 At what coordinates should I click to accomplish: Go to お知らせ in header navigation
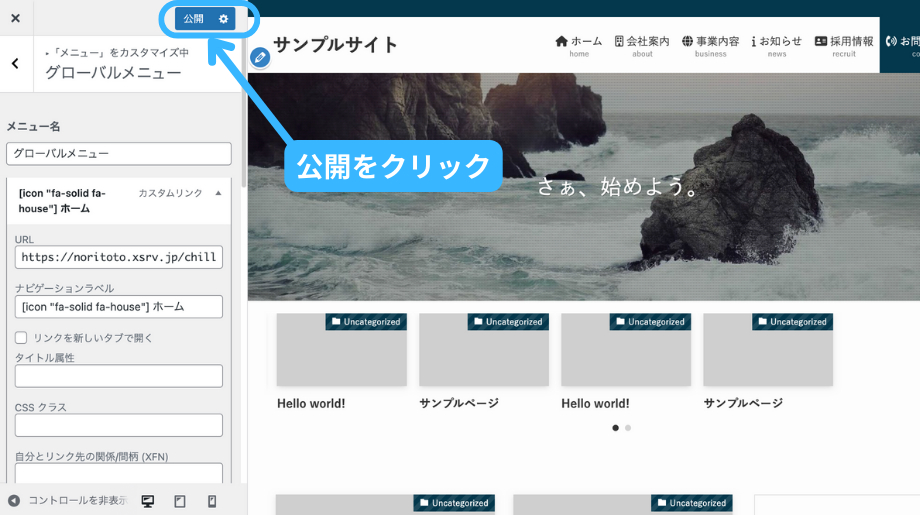pyautogui.click(x=777, y=45)
